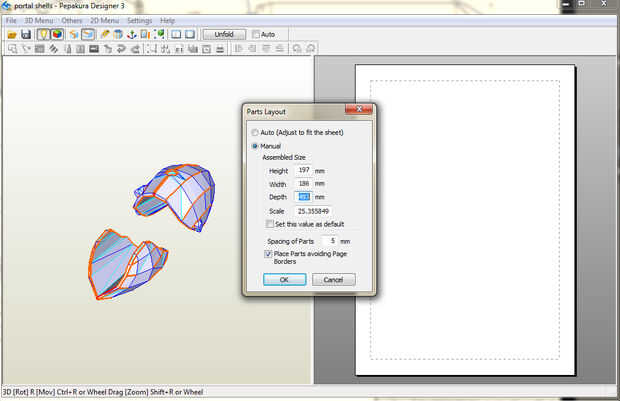
Task: Select Auto (Adjust to fit the sheet) option
Action: [255, 132]
